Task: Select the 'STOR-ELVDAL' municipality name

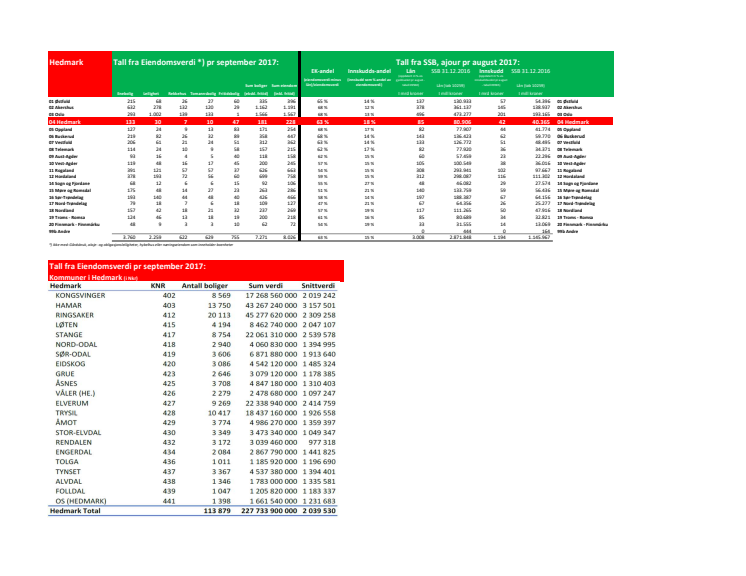Action: (x=78, y=433)
